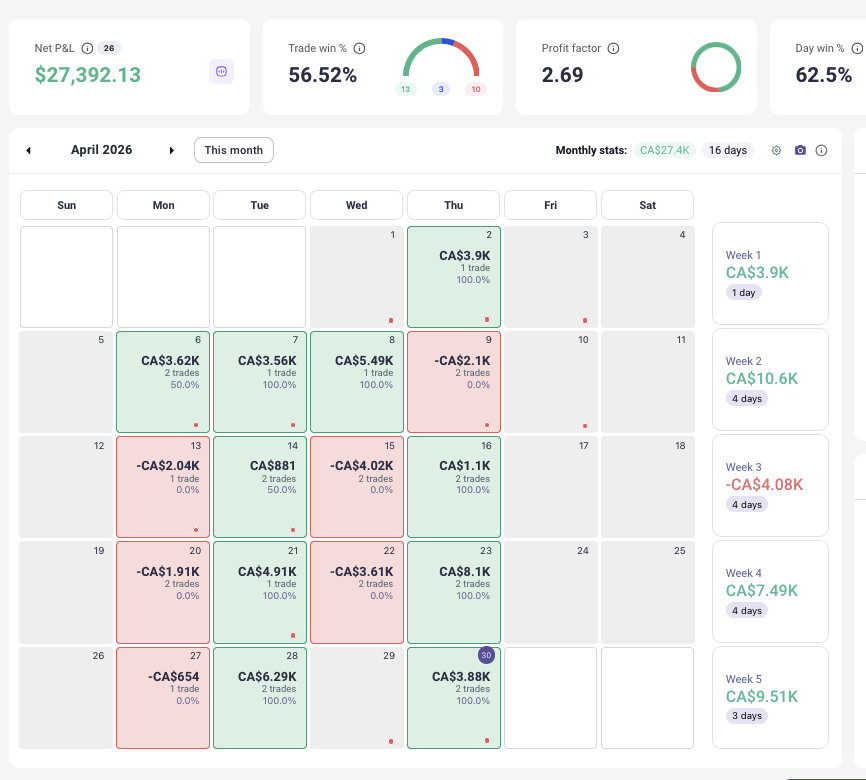Viewport: 866px width, 780px height.
Task: Click the camera screenshot icon
Action: click(x=800, y=150)
